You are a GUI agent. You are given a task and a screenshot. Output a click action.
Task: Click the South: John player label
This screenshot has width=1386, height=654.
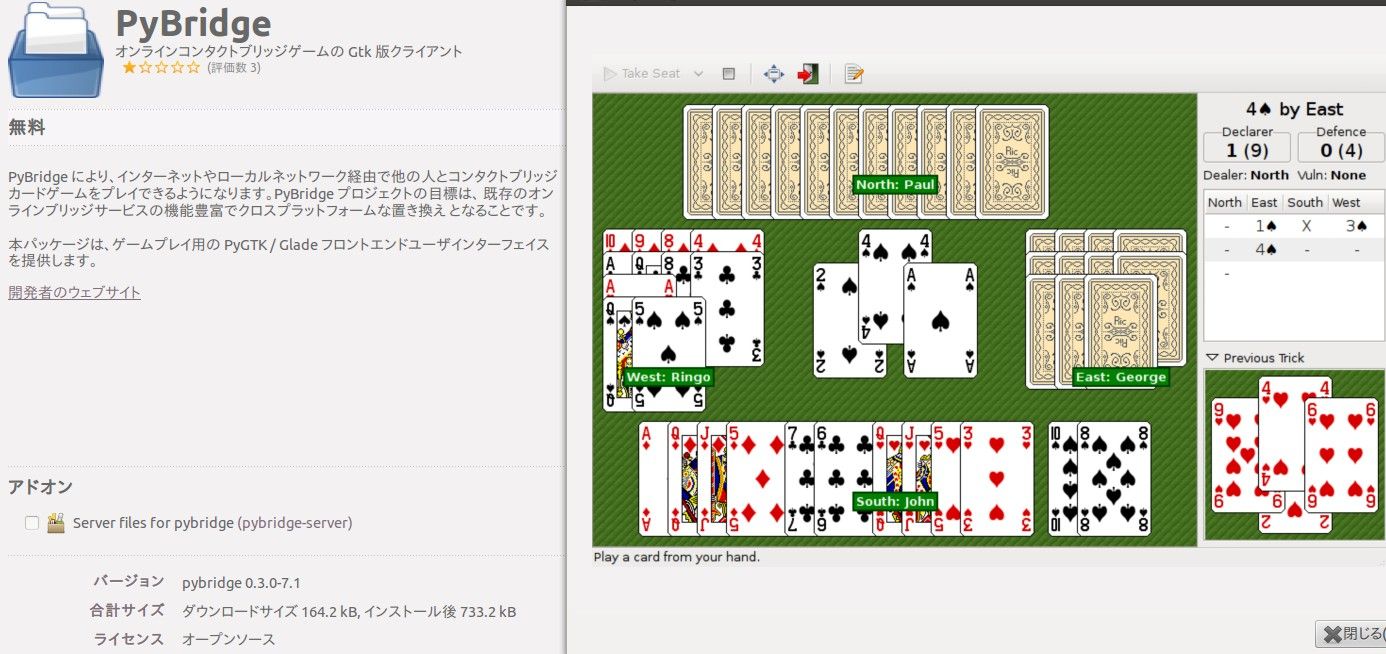894,501
